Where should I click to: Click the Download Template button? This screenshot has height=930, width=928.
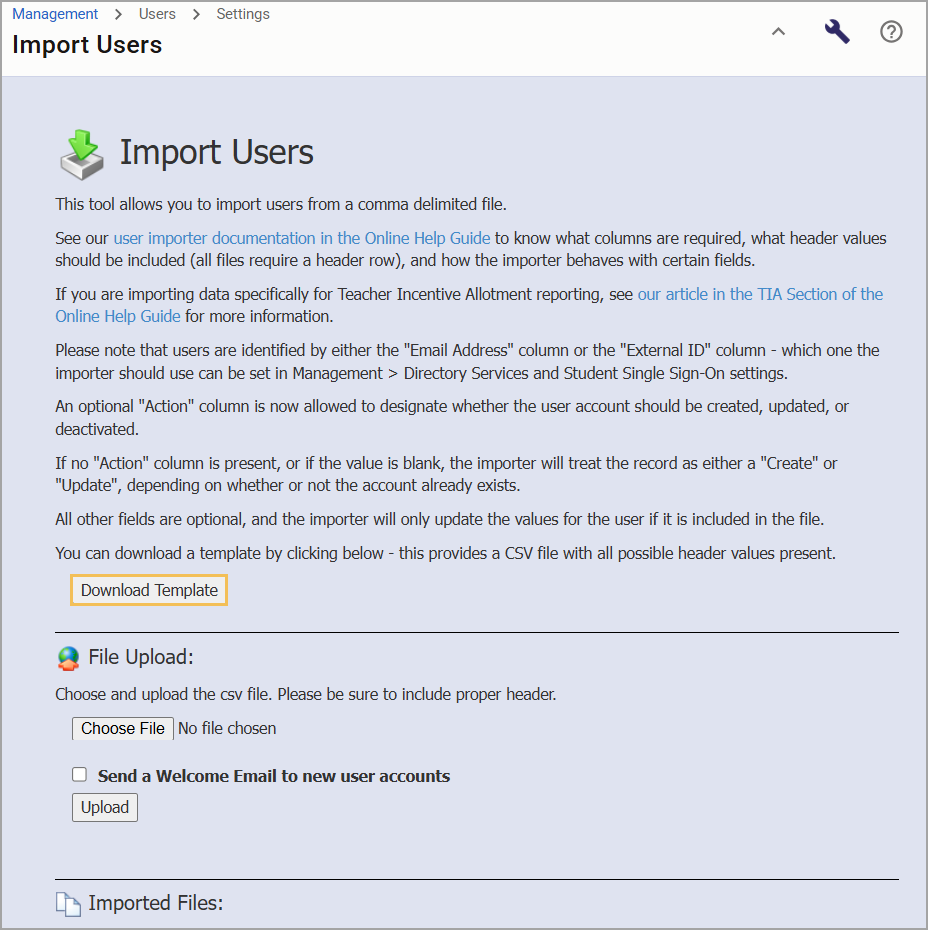149,590
